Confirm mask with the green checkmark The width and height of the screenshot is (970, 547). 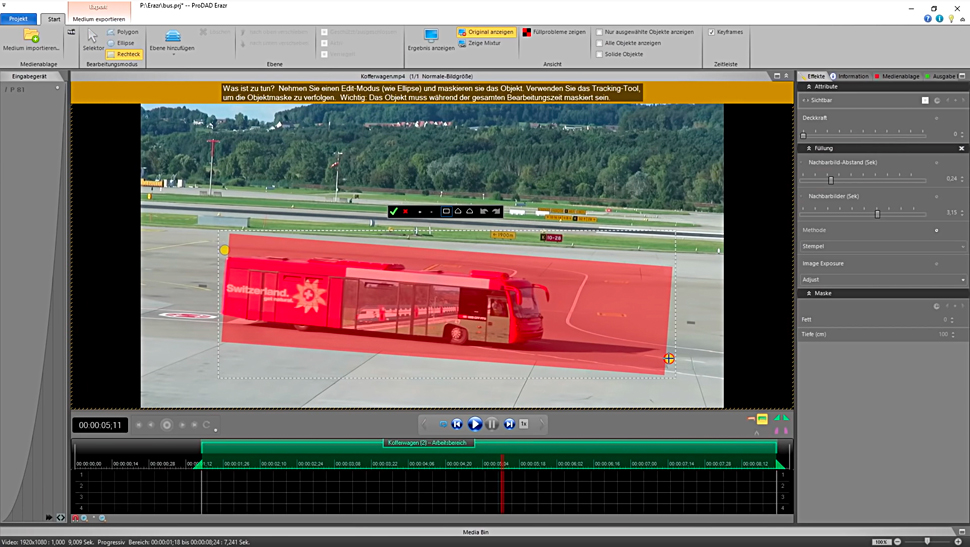tap(394, 211)
